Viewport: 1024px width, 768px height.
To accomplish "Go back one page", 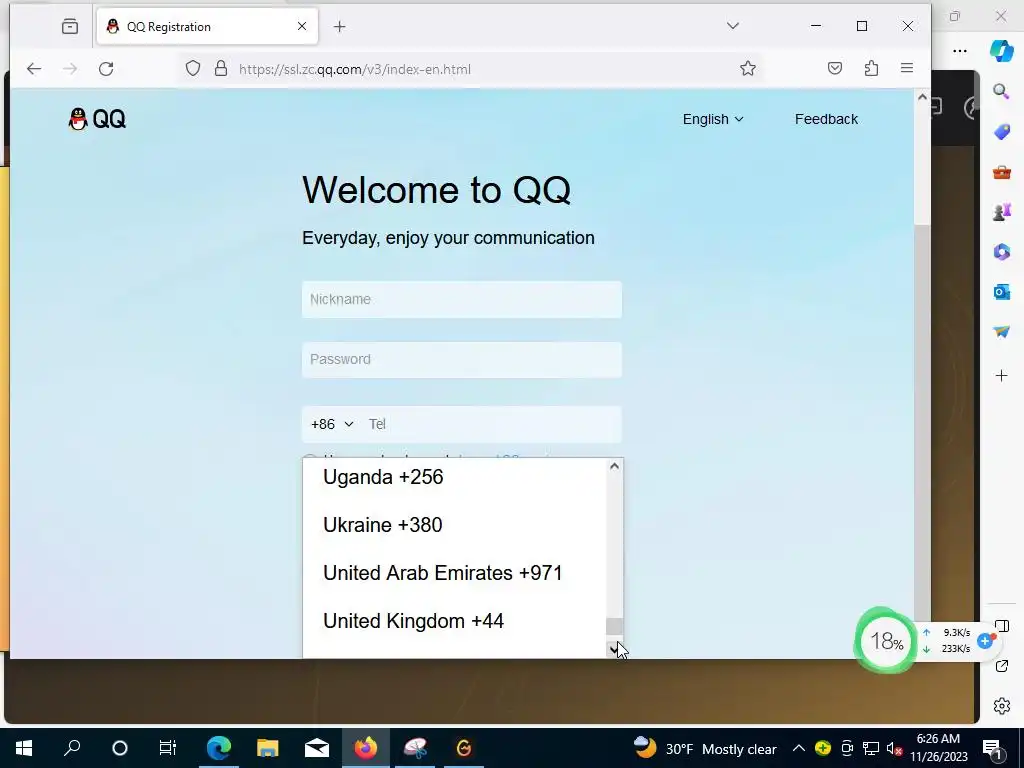I will click(x=34, y=69).
